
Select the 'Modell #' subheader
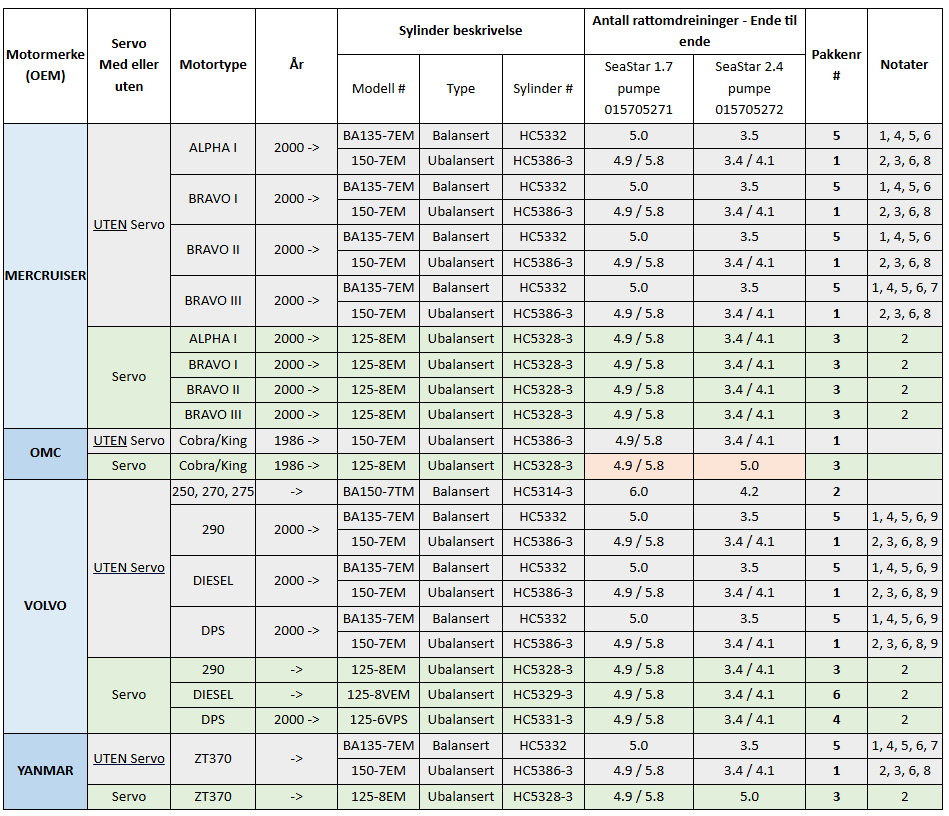[379, 89]
